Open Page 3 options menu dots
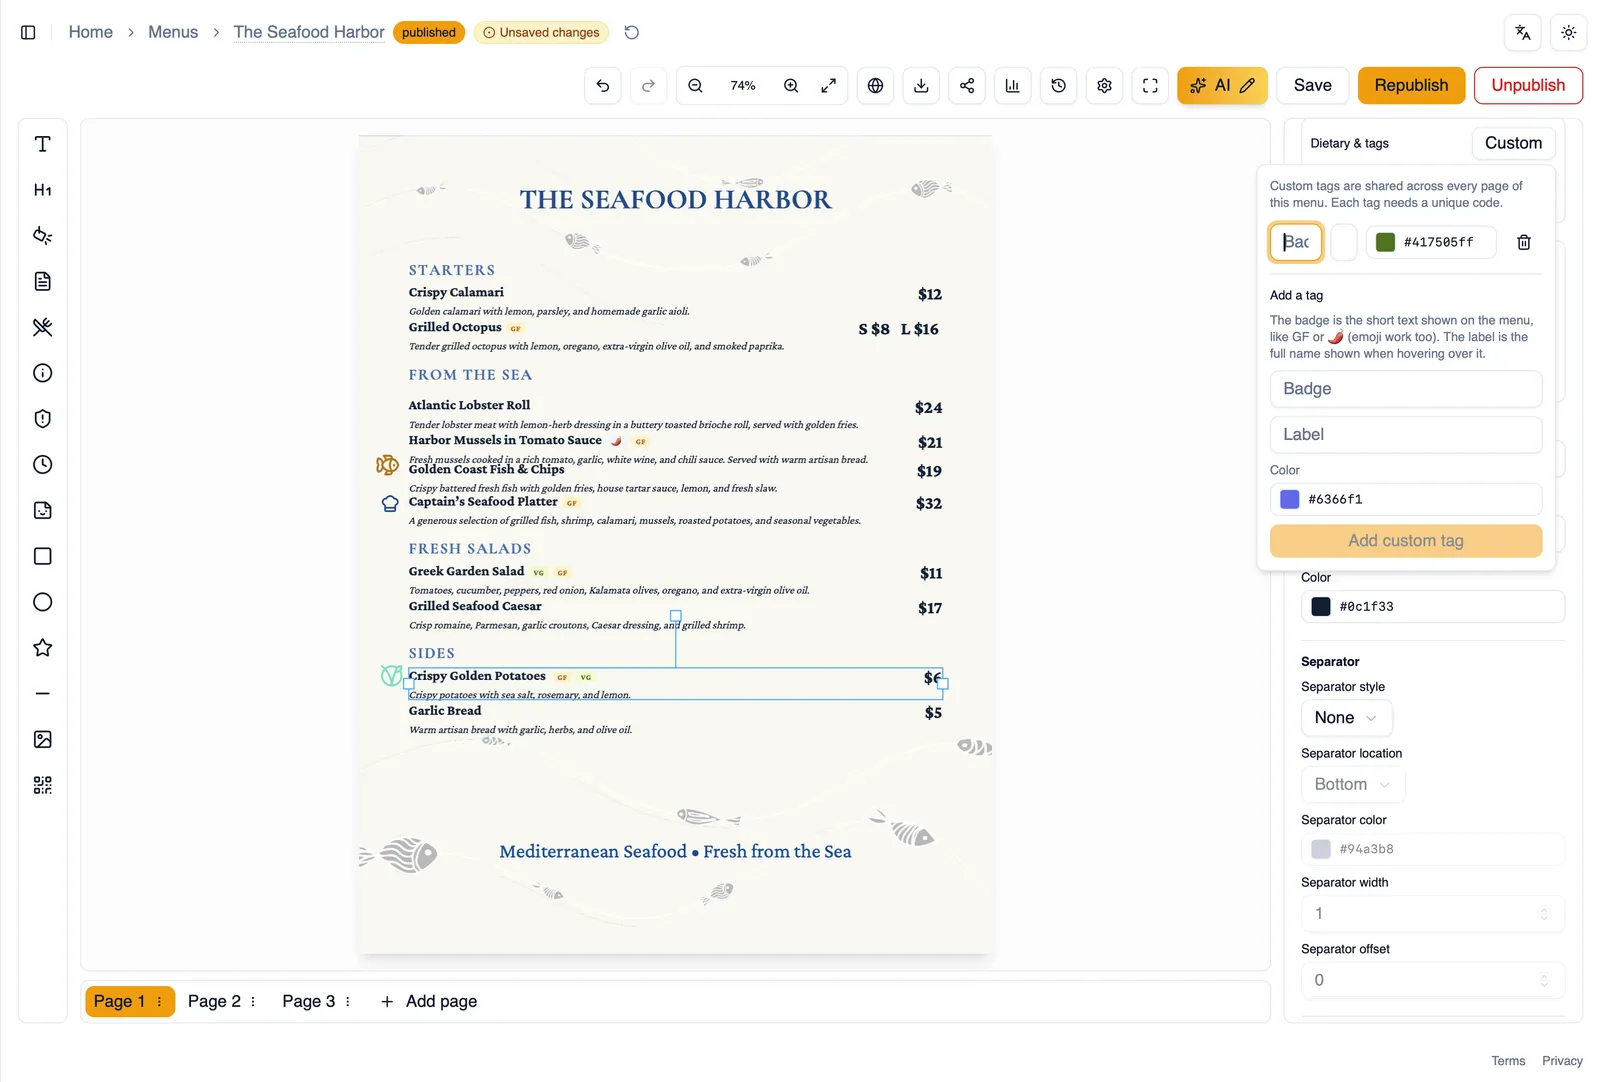The image size is (1600, 1082). pos(348,1002)
